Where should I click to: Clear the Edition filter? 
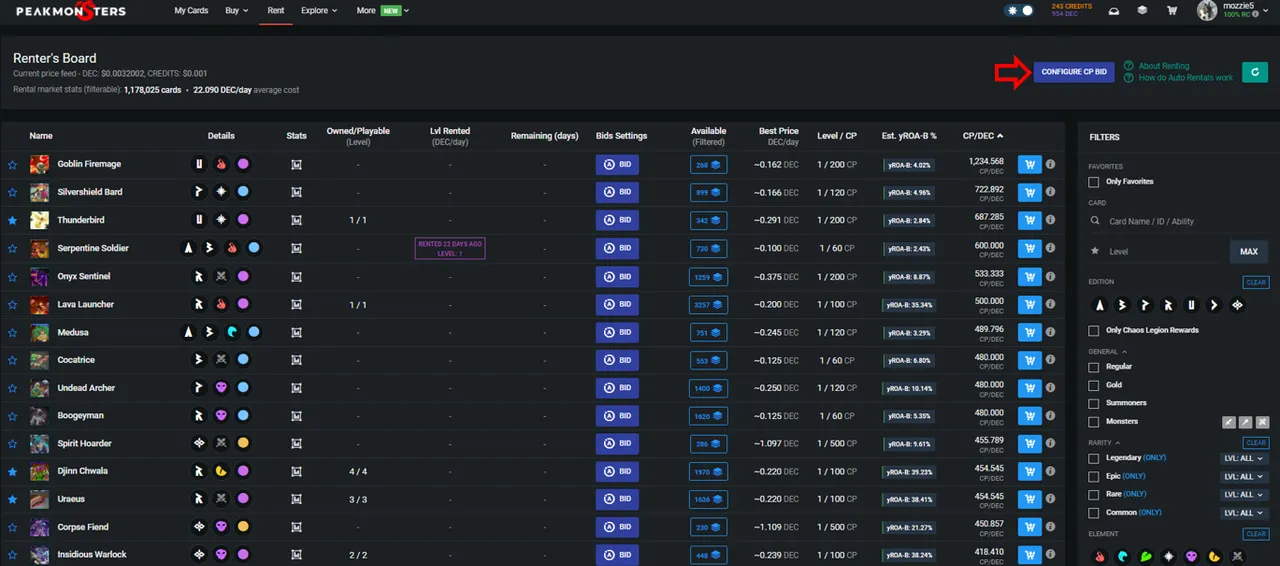tap(1256, 283)
